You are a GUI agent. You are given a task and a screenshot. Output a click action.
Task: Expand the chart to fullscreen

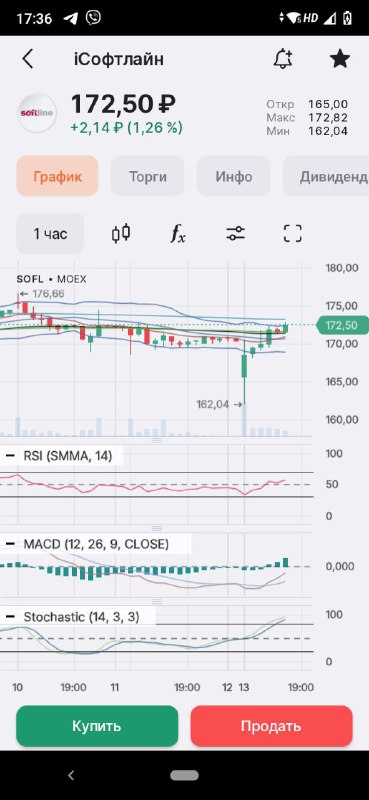pyautogui.click(x=292, y=234)
